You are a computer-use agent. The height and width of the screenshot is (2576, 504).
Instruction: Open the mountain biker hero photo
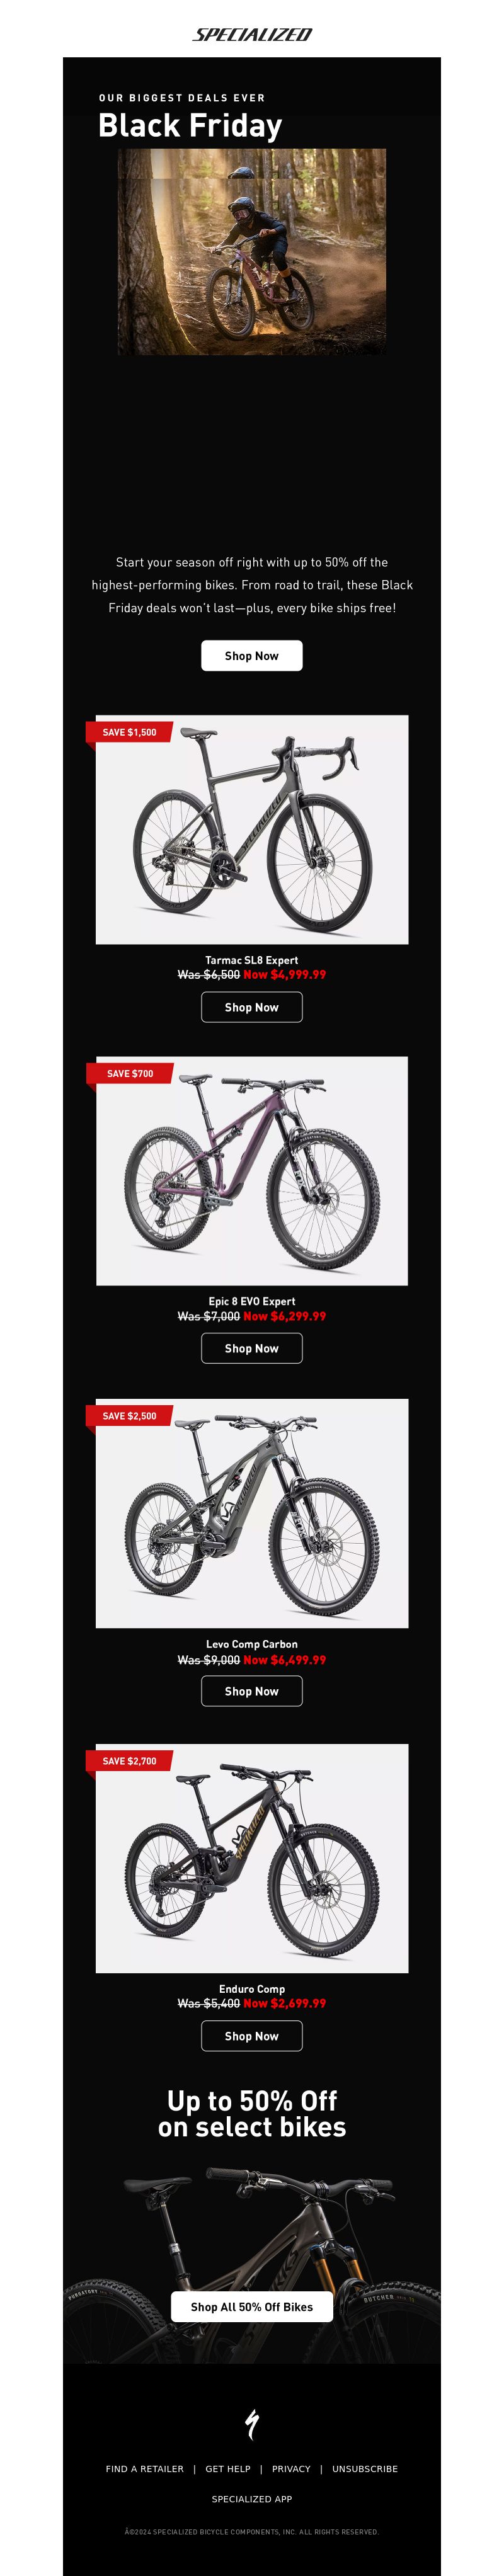pyautogui.click(x=252, y=252)
